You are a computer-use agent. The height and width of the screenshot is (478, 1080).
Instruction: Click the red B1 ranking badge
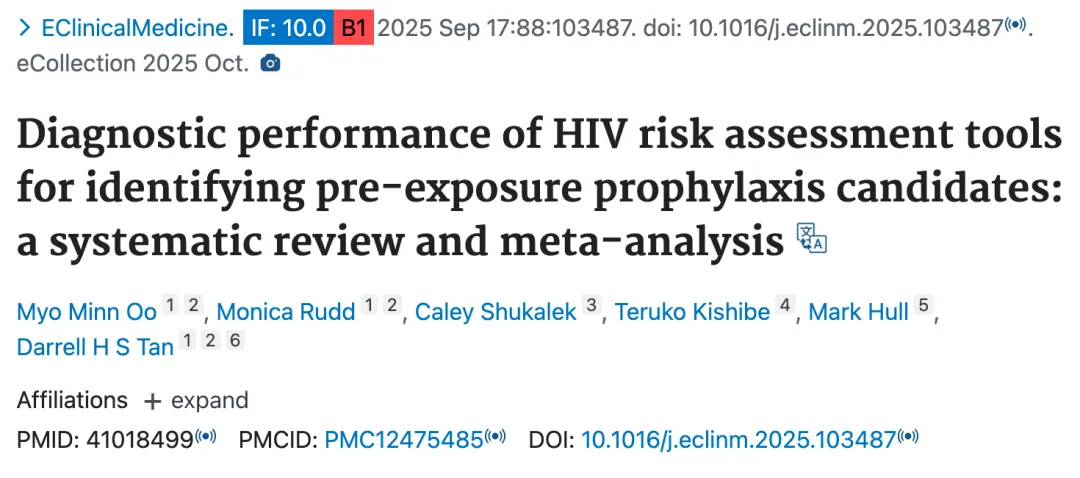354,28
